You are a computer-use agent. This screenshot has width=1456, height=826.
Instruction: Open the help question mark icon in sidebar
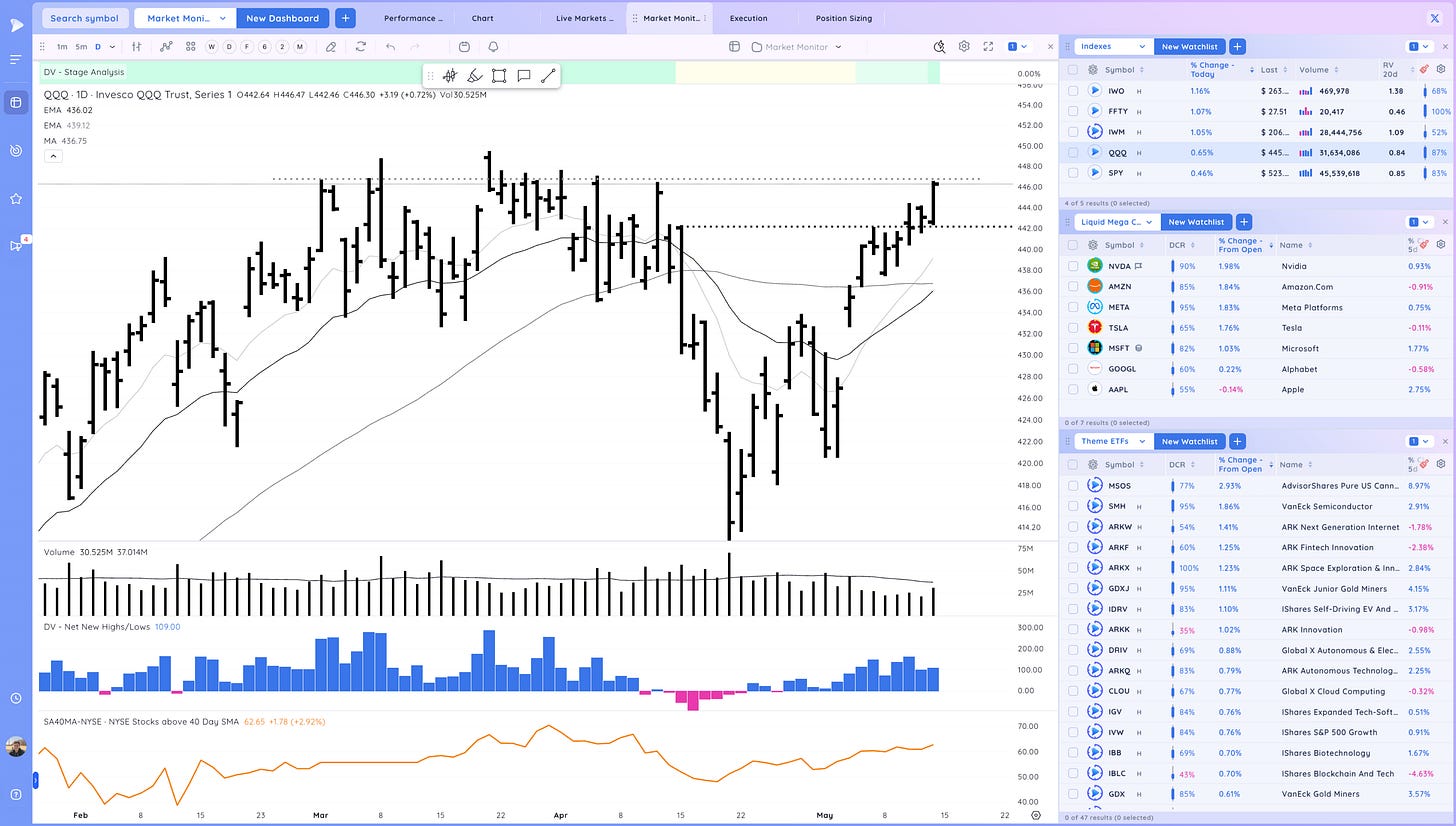tap(15, 795)
